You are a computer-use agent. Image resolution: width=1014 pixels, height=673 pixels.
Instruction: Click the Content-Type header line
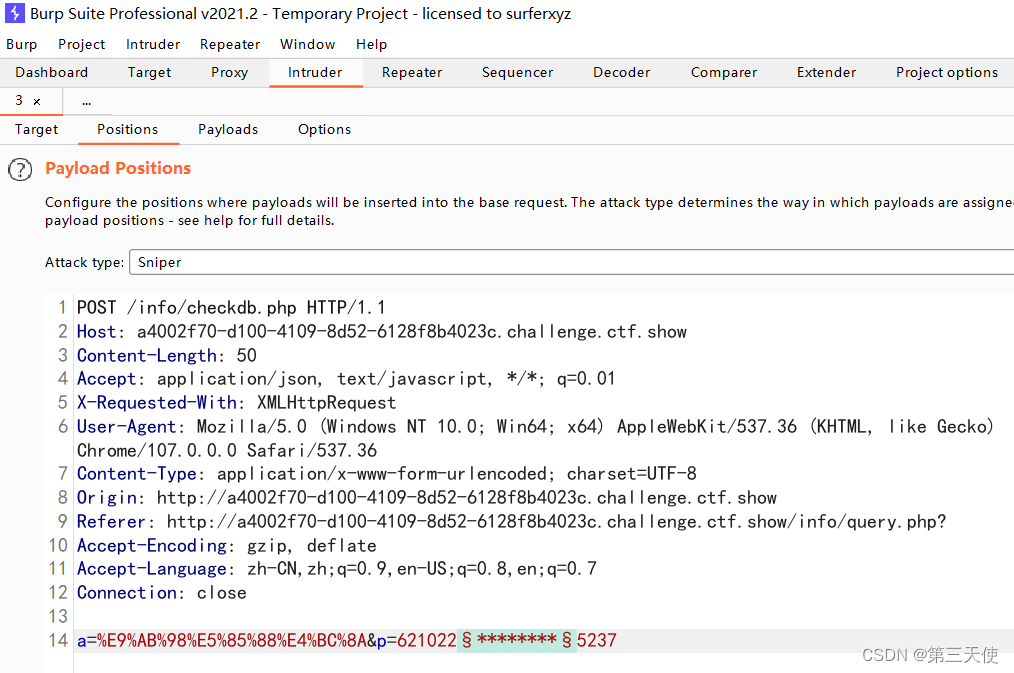387,474
